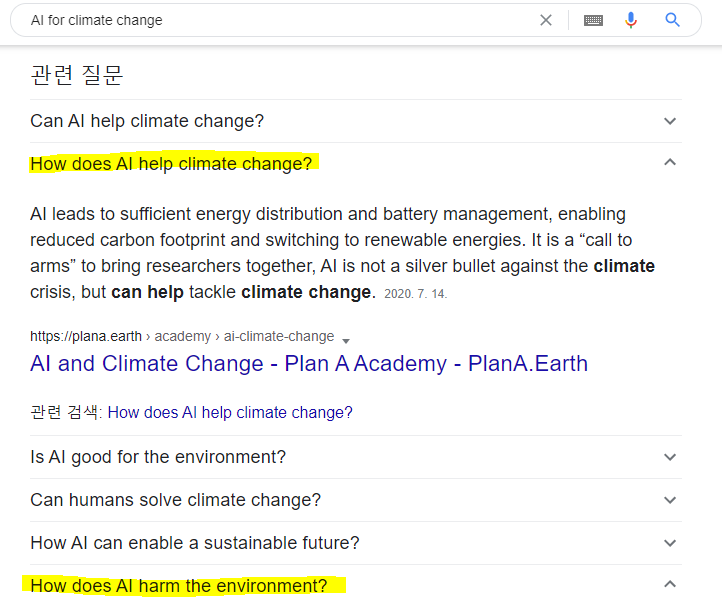Expand 'How AI can enable a sustainable future?' chevron
This screenshot has height=611, width=722.
click(x=670, y=543)
